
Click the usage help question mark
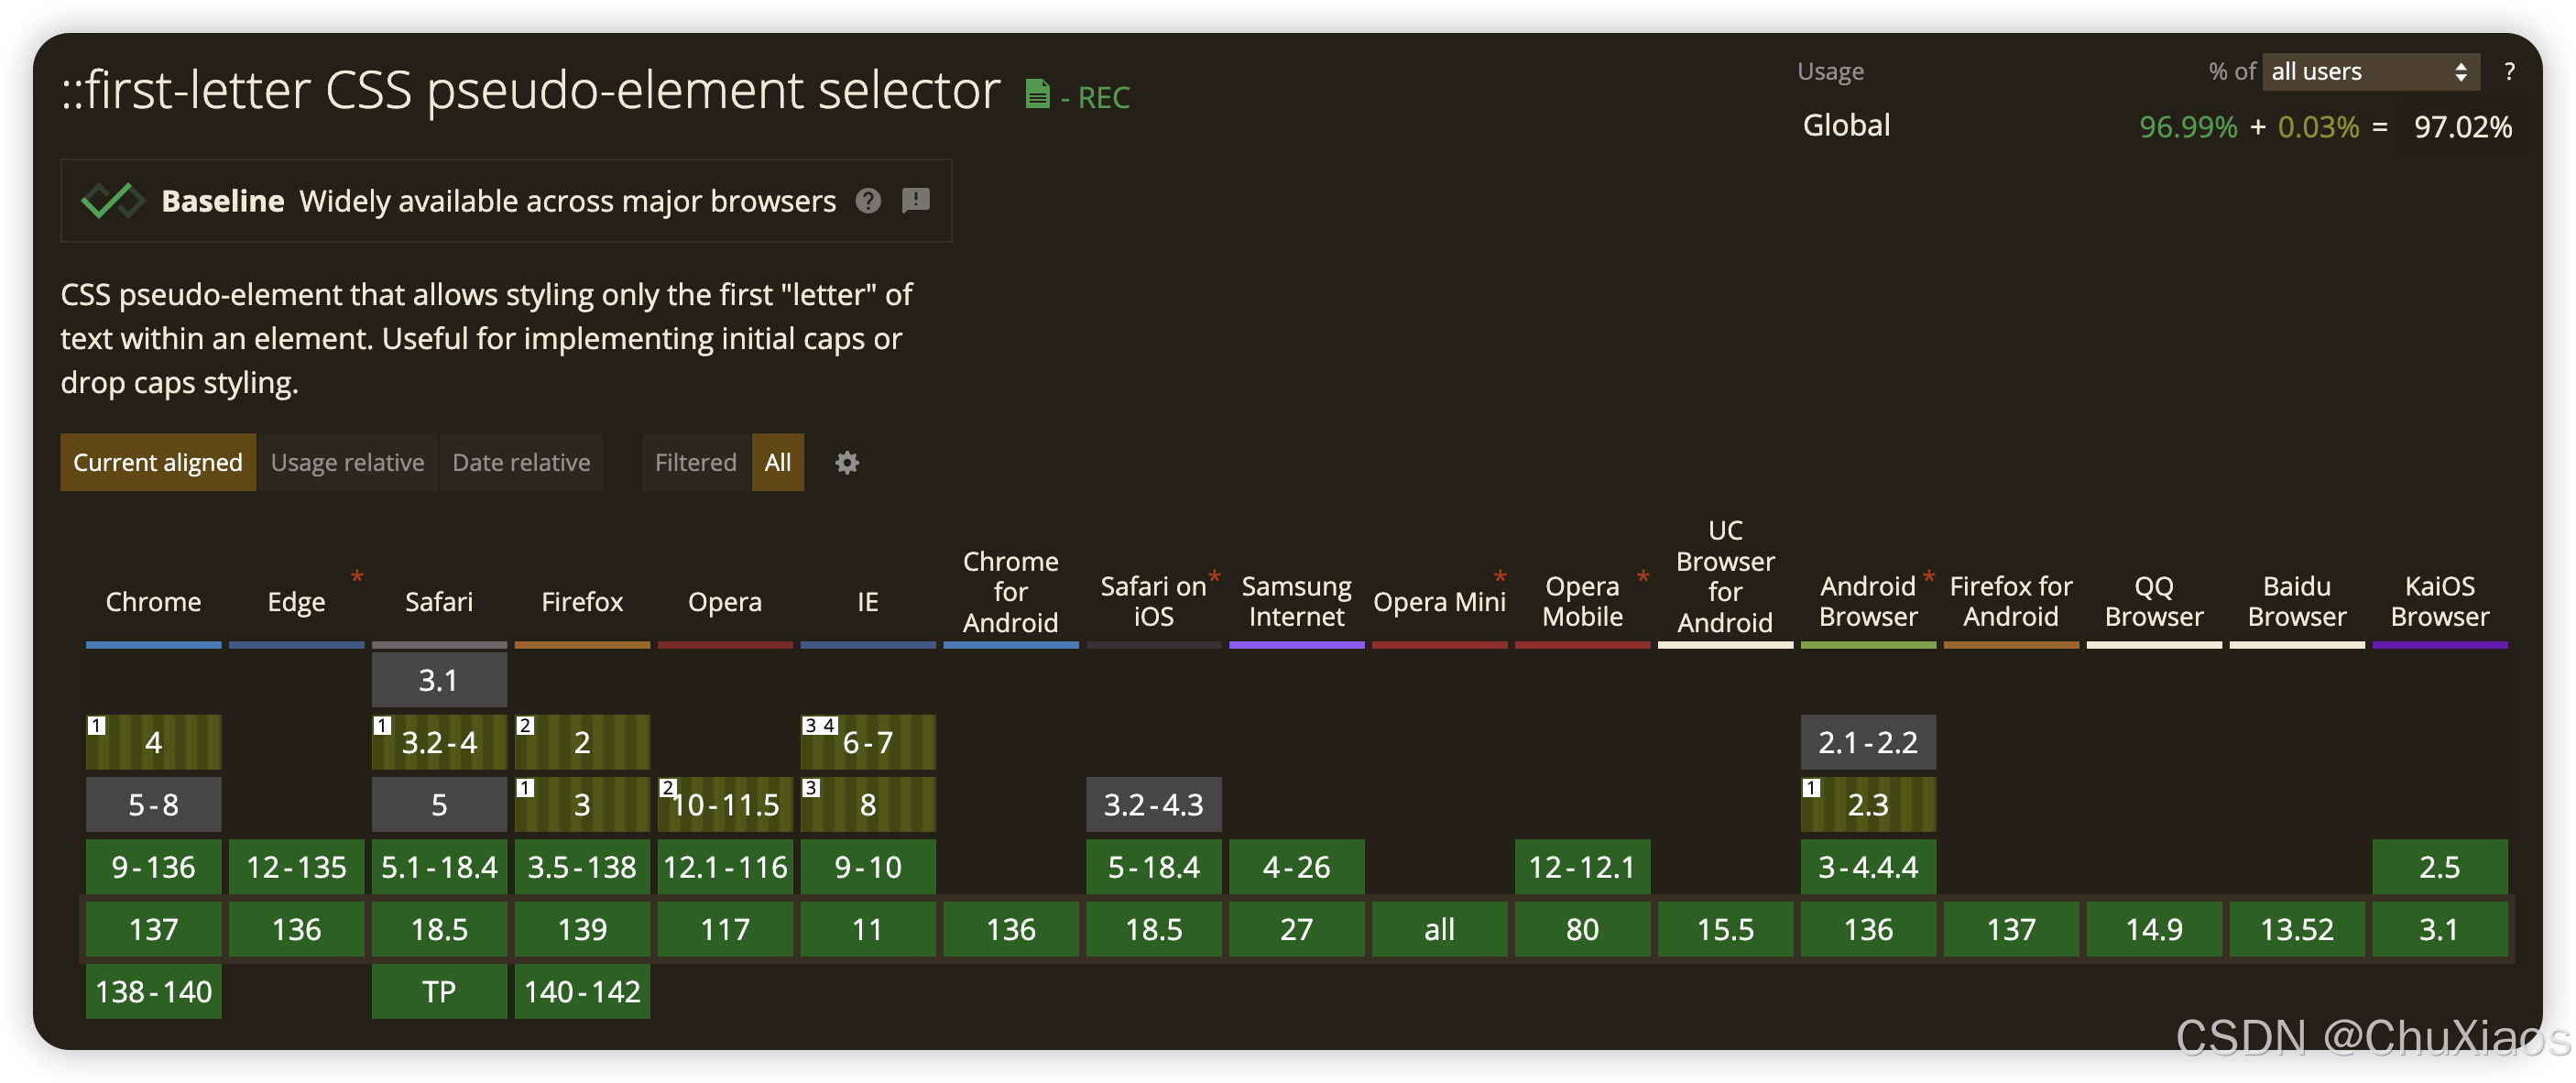click(2509, 72)
